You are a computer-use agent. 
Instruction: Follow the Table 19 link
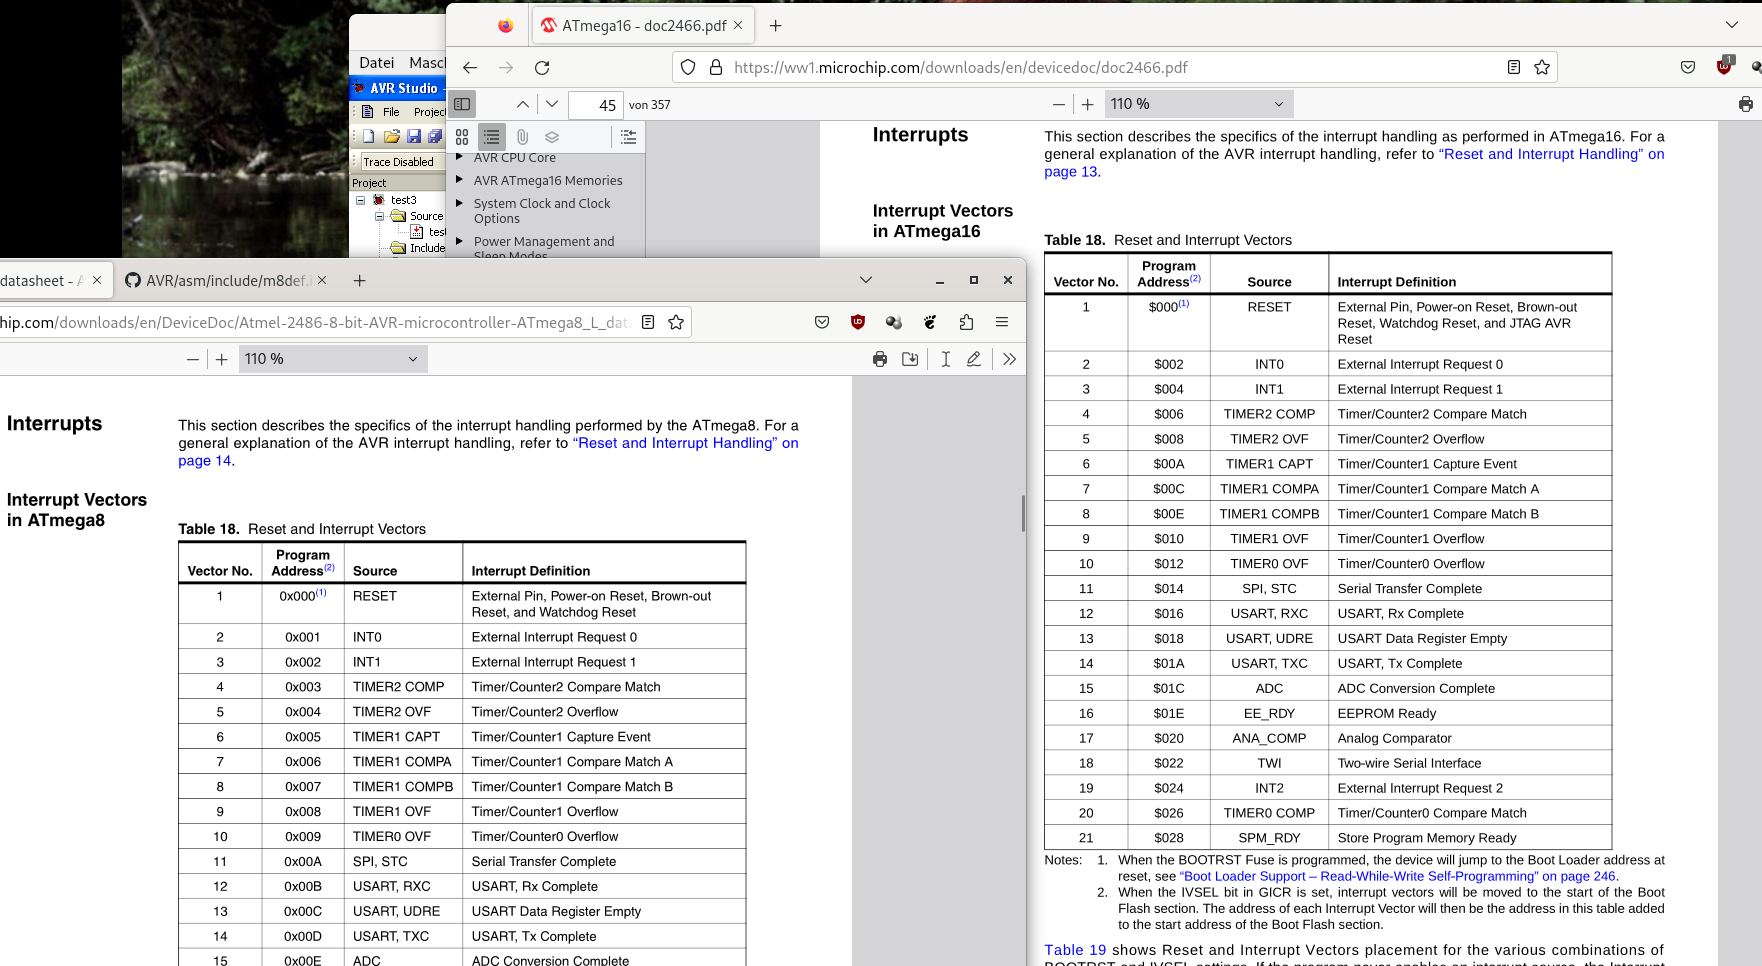pyautogui.click(x=1075, y=950)
